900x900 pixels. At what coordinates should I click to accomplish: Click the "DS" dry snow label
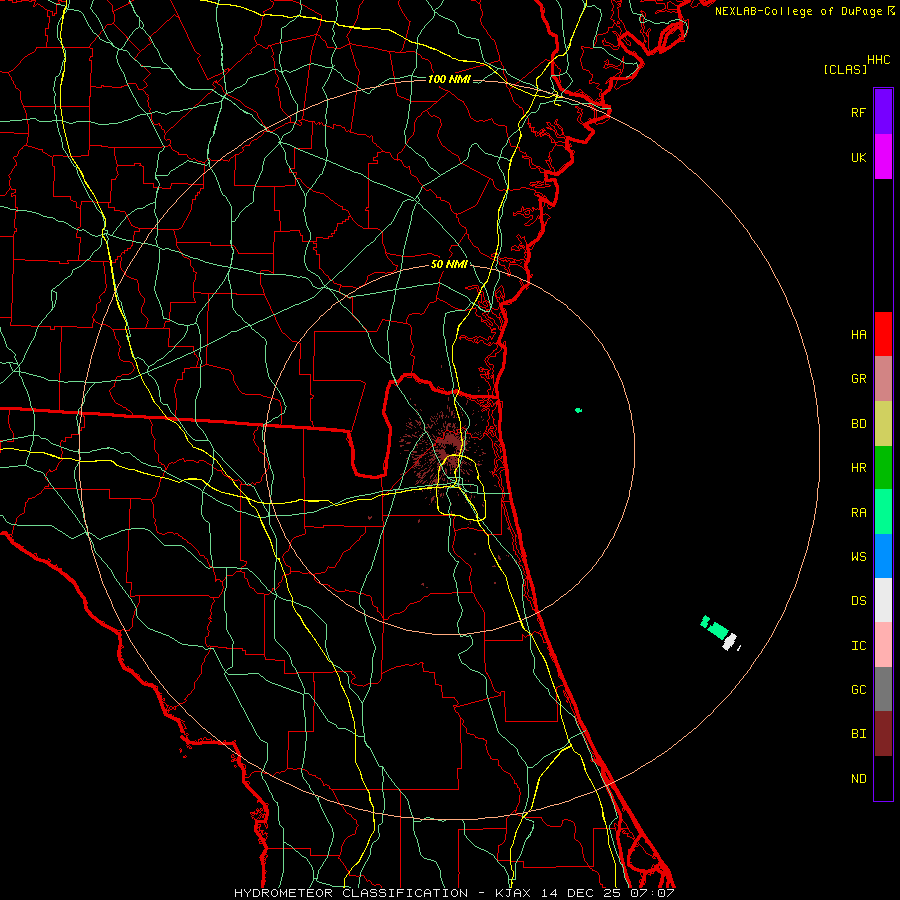pyautogui.click(x=858, y=601)
